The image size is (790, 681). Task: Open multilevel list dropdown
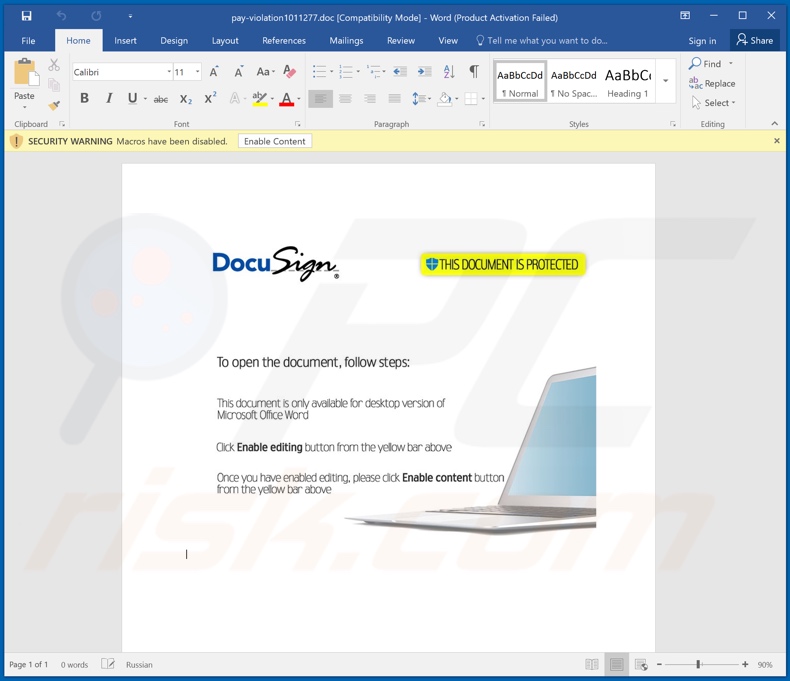tap(384, 72)
